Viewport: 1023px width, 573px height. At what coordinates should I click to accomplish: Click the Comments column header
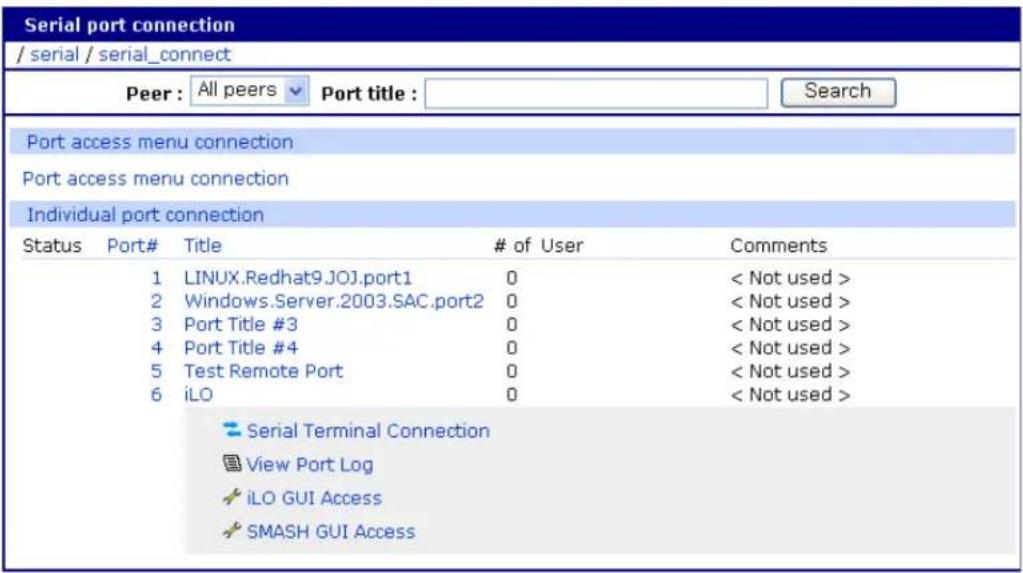coord(778,245)
